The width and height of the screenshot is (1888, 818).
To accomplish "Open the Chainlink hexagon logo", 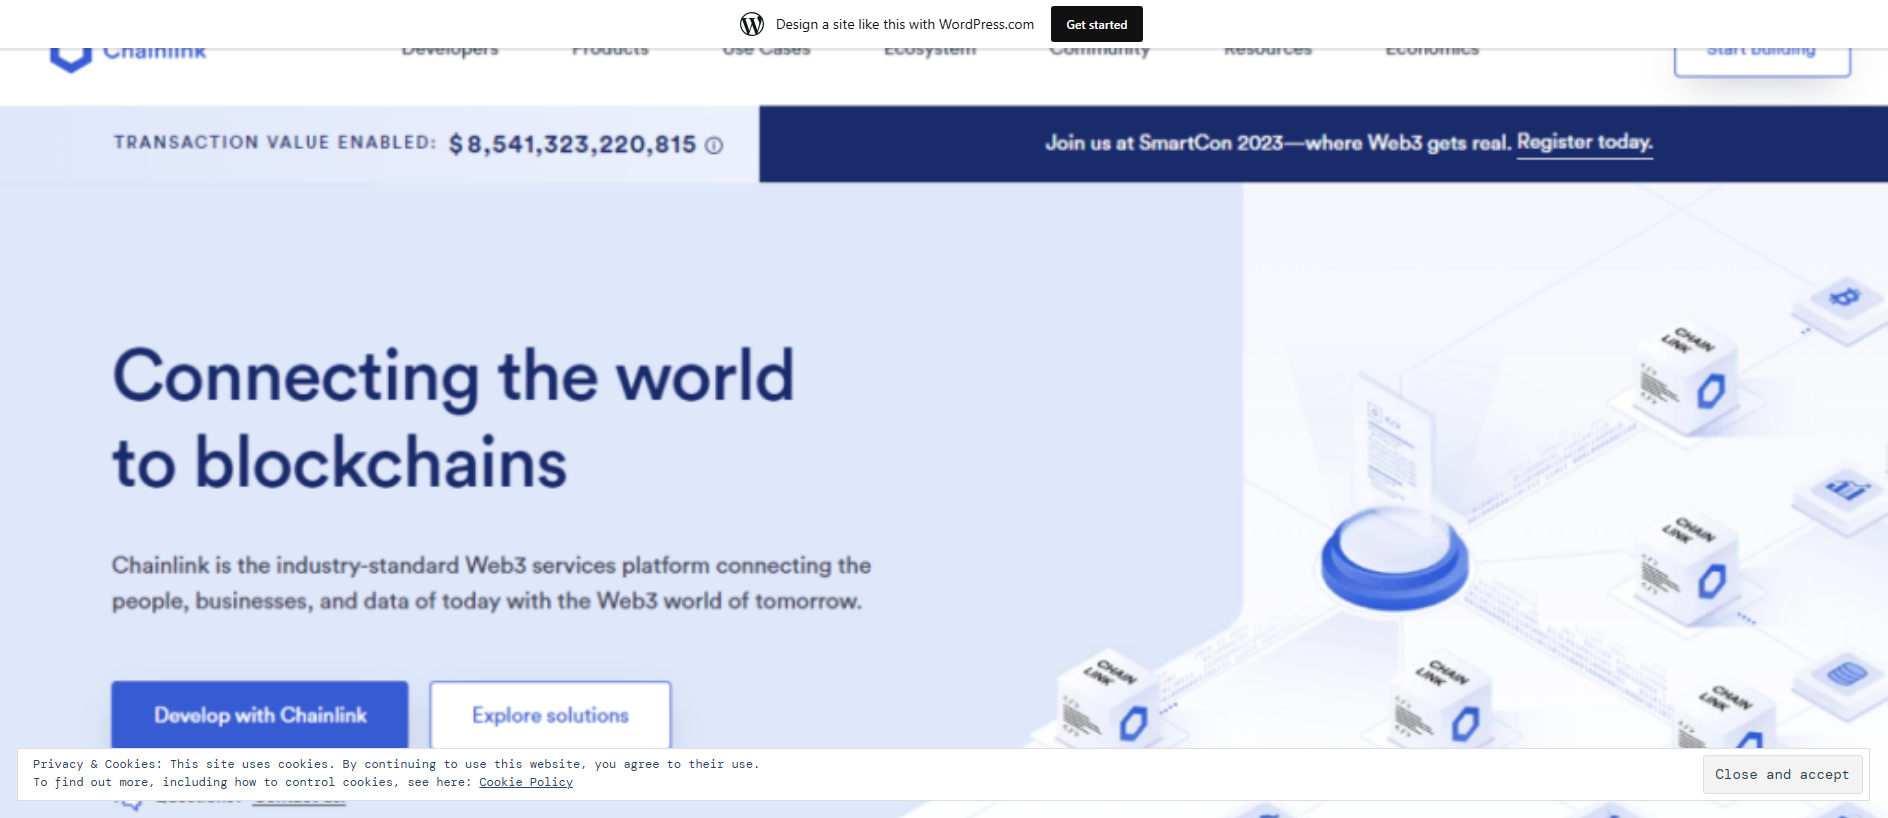I will pos(71,58).
